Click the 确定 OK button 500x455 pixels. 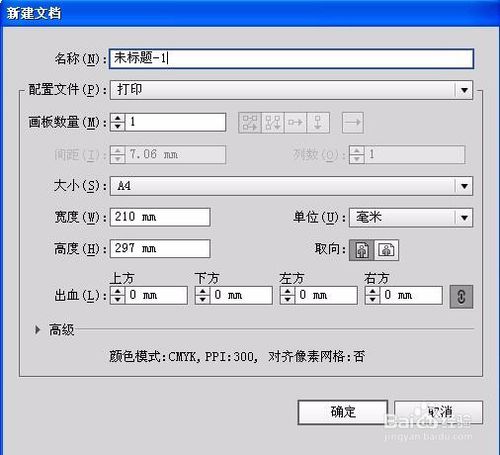(343, 412)
